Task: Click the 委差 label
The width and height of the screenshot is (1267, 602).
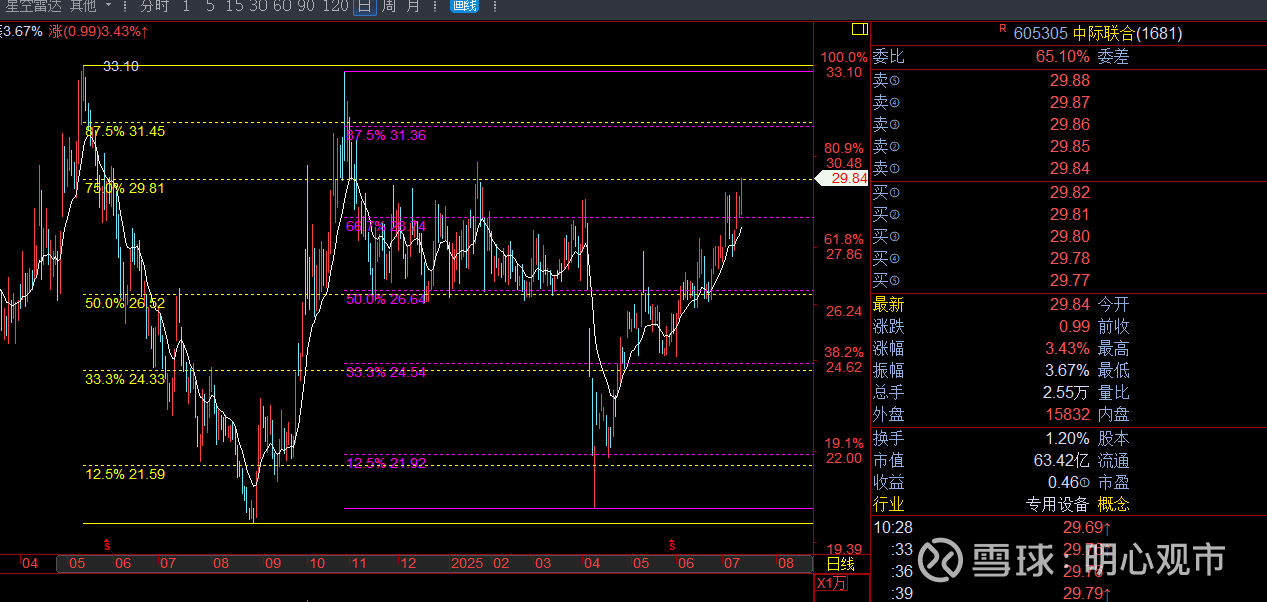Action: tap(1114, 57)
